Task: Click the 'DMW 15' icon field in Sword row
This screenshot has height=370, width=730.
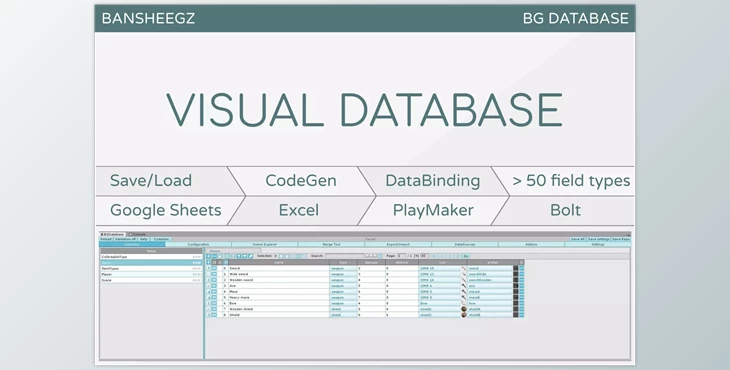Action: pyautogui.click(x=439, y=268)
